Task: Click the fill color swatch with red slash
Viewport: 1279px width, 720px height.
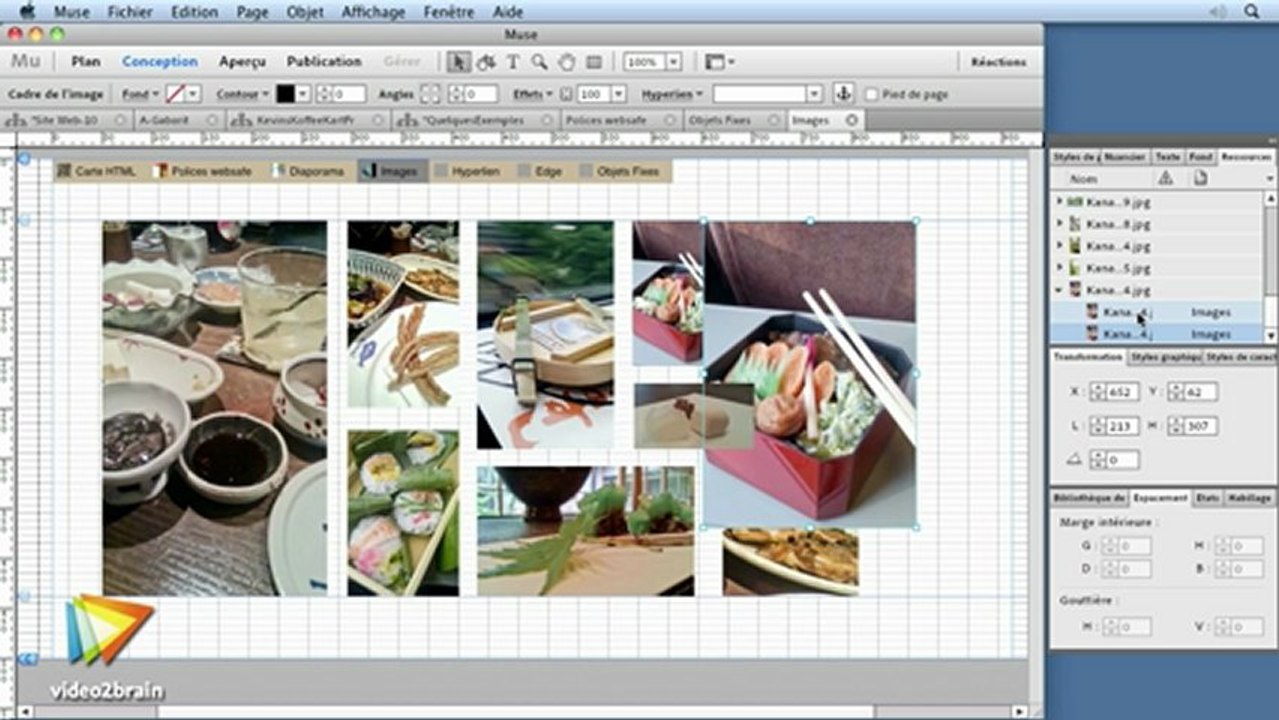Action: click(x=176, y=94)
